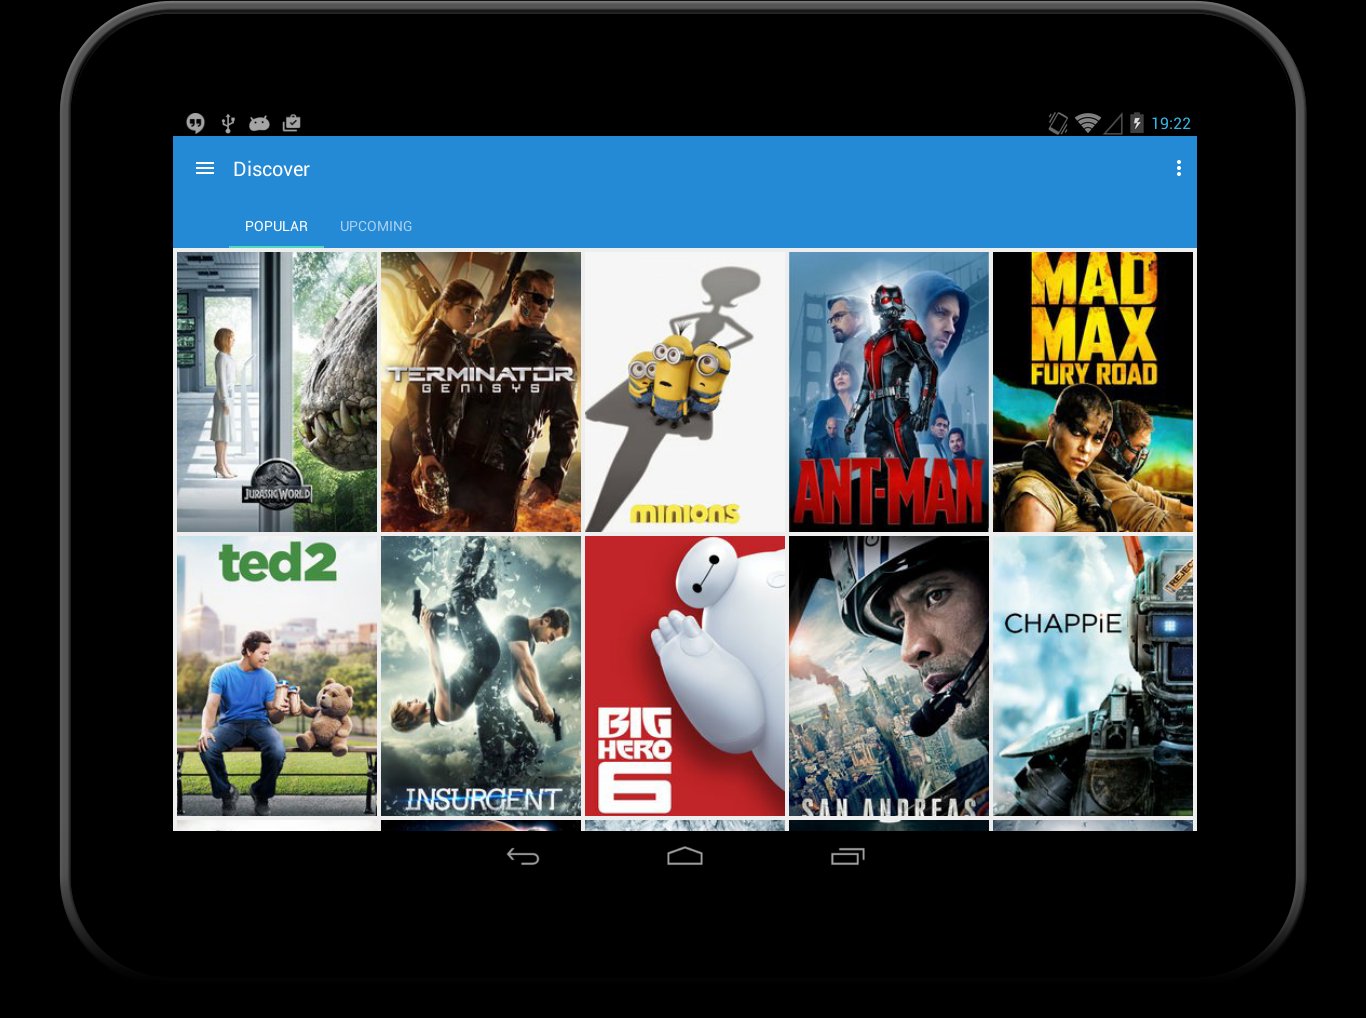This screenshot has width=1366, height=1018.
Task: Open the overflow options menu
Action: pyautogui.click(x=1179, y=168)
